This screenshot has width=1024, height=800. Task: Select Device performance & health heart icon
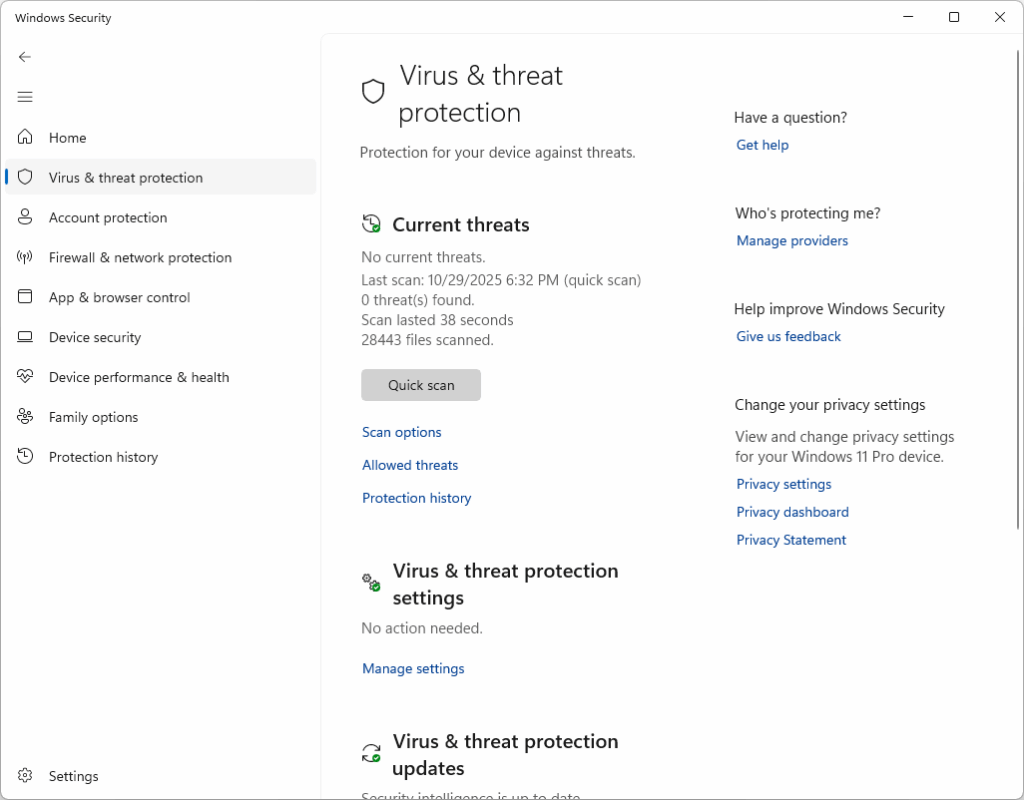(x=25, y=377)
